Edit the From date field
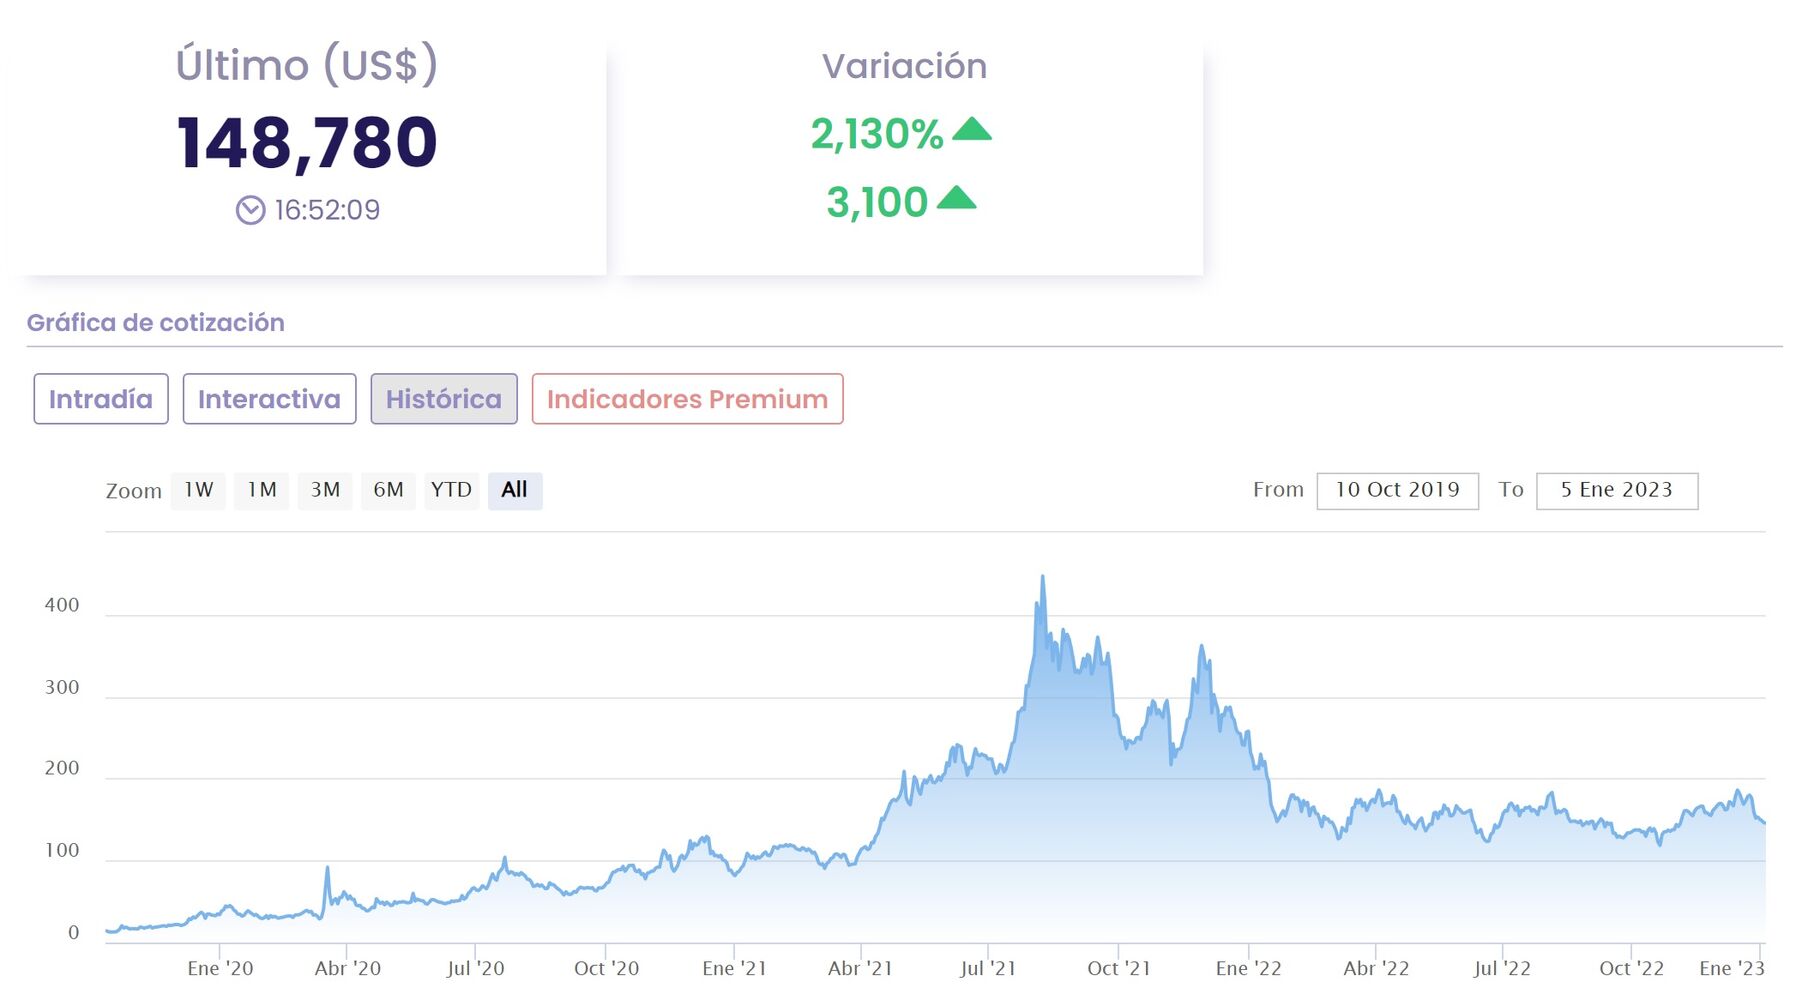1796x1000 pixels. 1397,490
